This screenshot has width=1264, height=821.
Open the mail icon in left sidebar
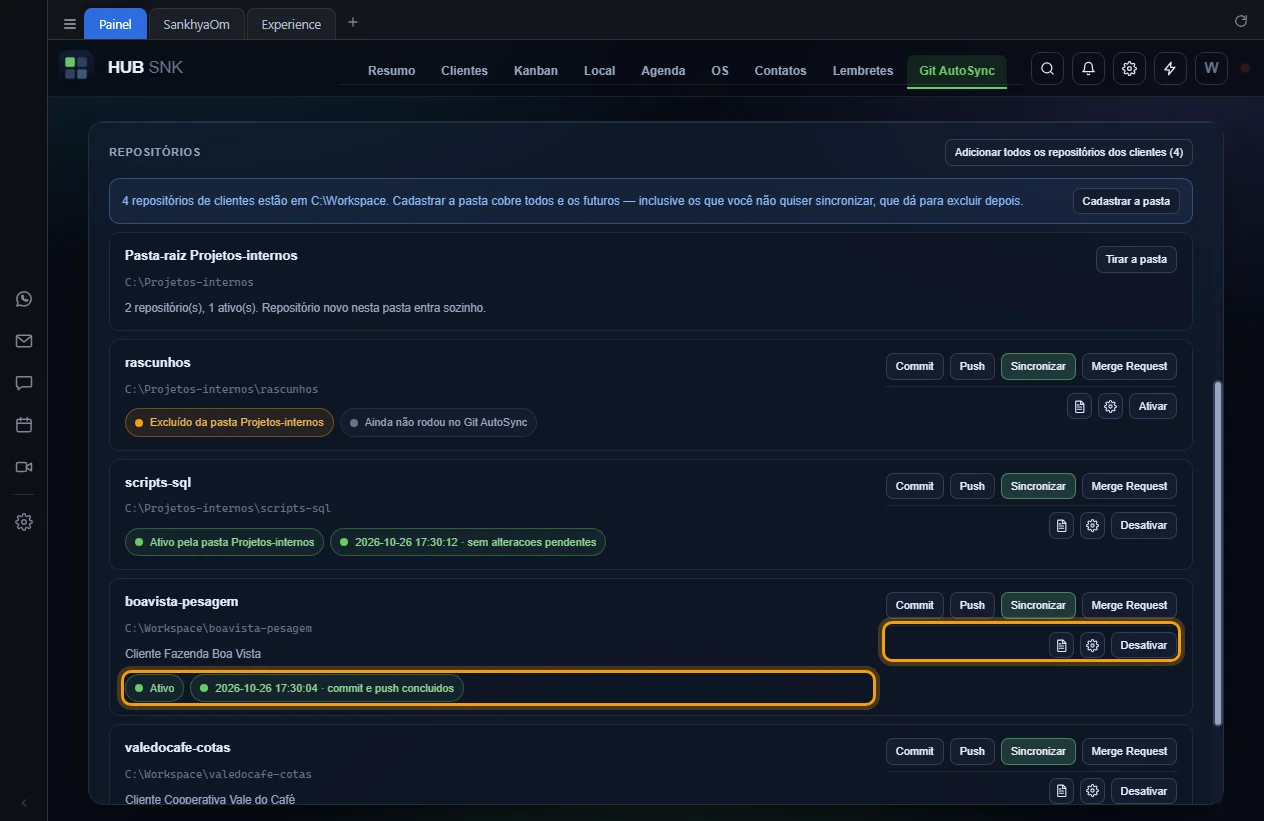tap(24, 341)
